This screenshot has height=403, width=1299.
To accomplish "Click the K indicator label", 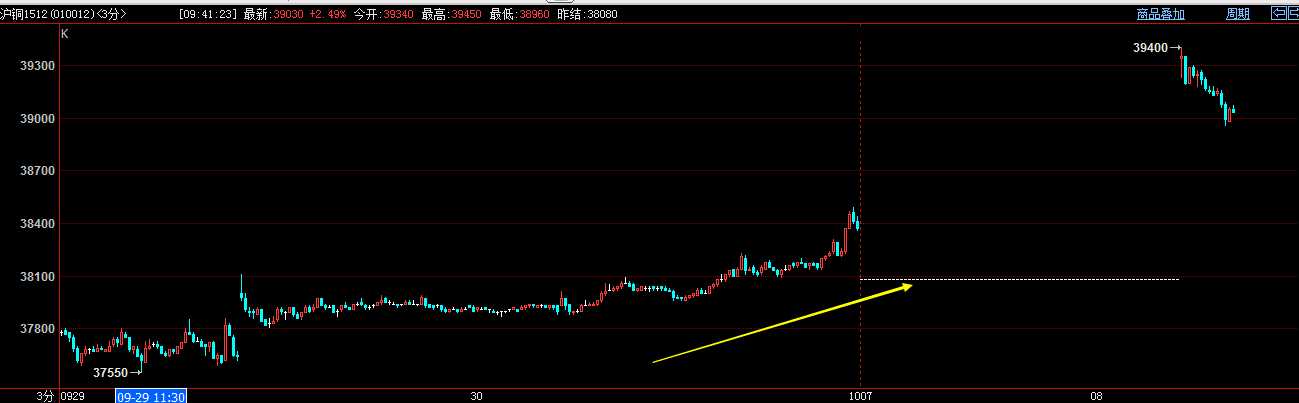I will click(x=65, y=33).
